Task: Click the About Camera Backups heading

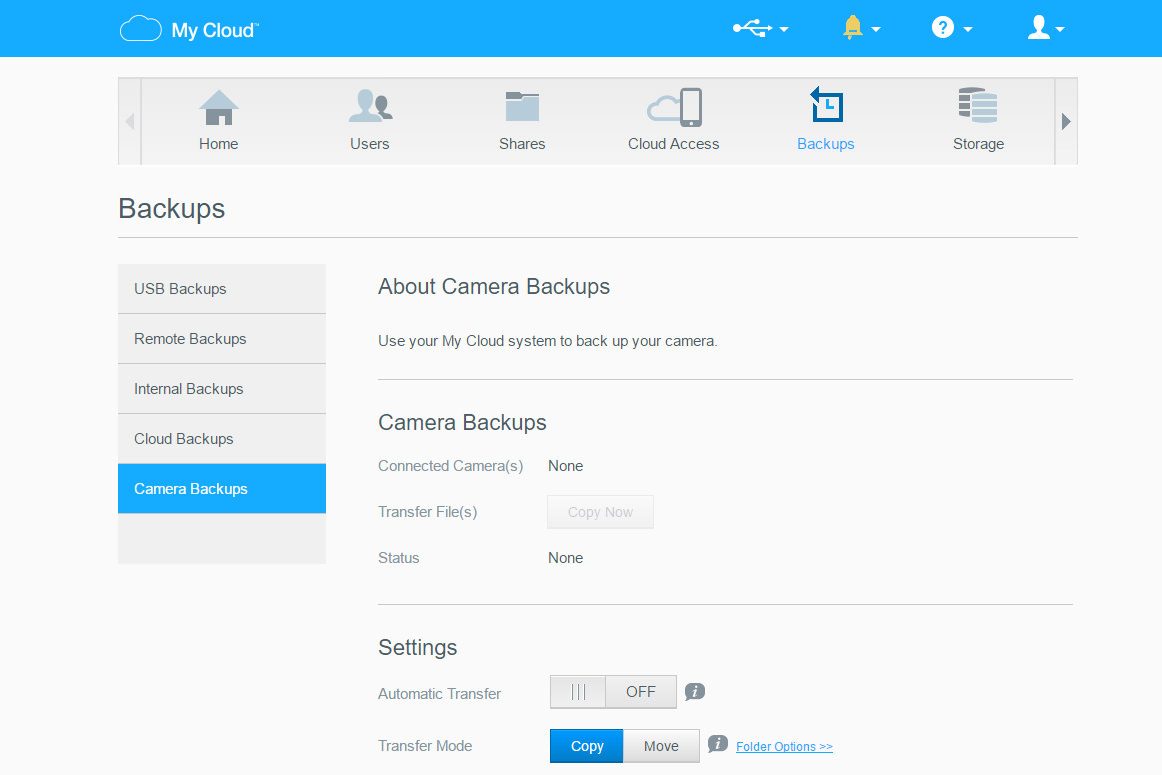Action: [494, 287]
